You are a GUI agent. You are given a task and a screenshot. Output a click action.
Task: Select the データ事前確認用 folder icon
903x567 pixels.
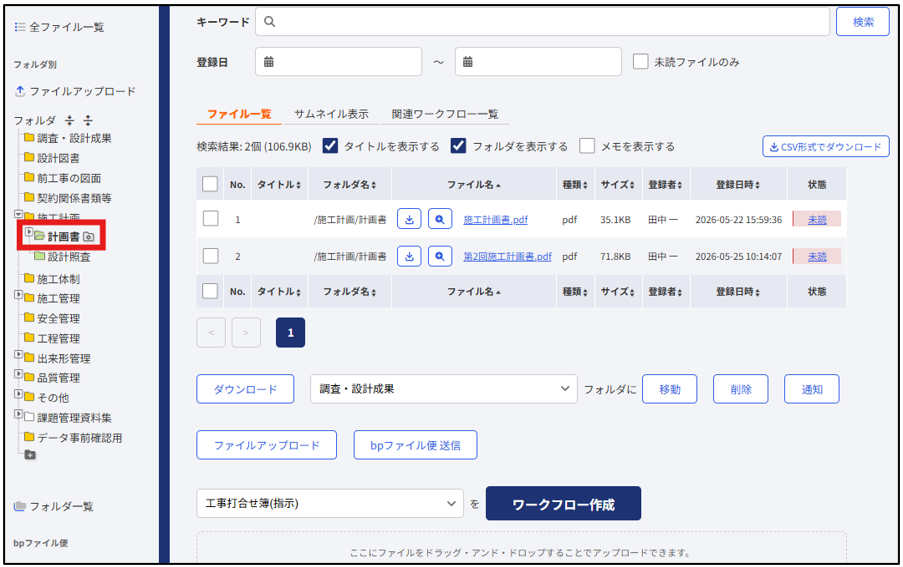coord(29,437)
